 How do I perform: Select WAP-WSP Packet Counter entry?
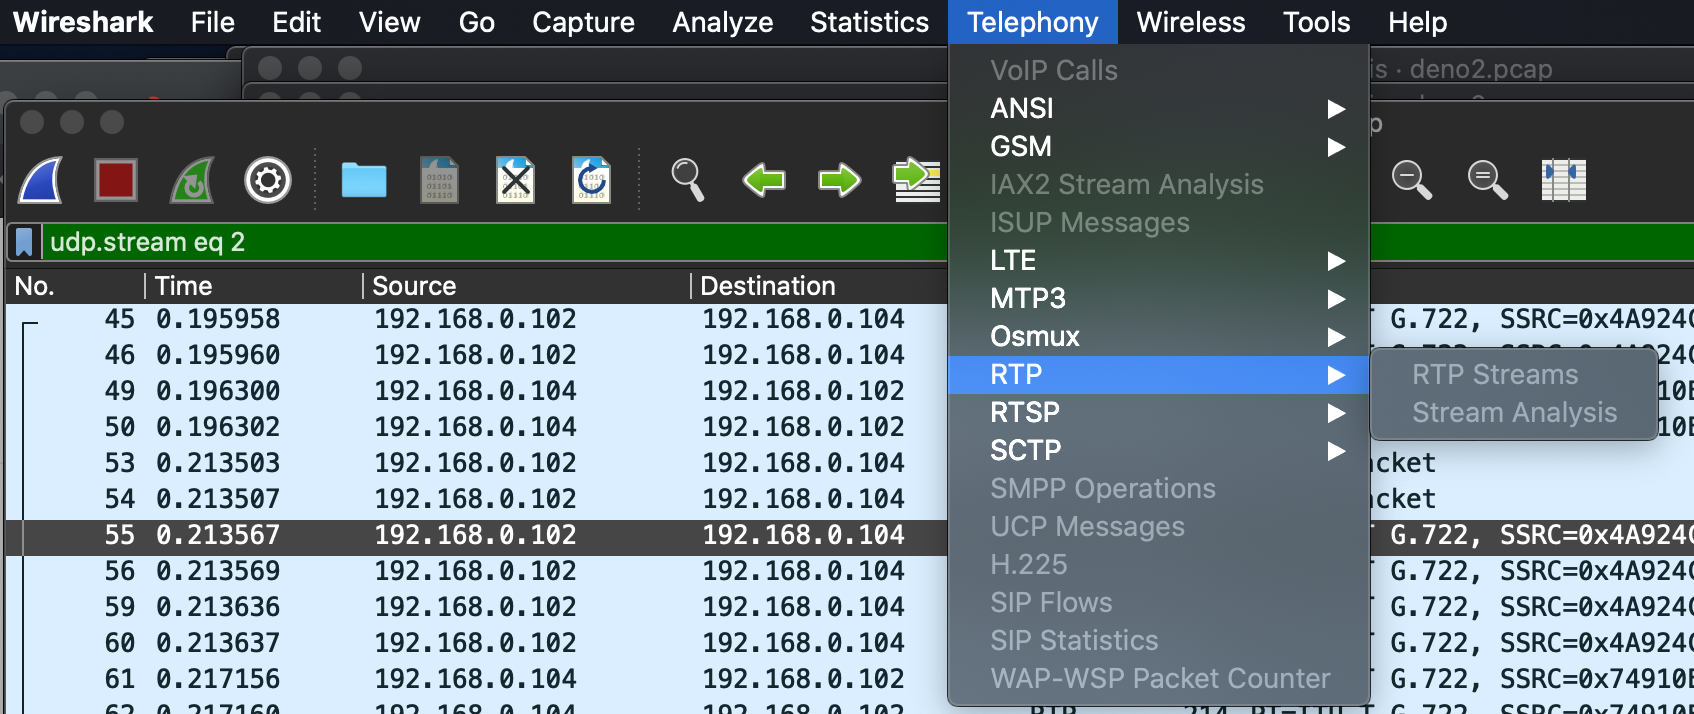pos(1159,678)
